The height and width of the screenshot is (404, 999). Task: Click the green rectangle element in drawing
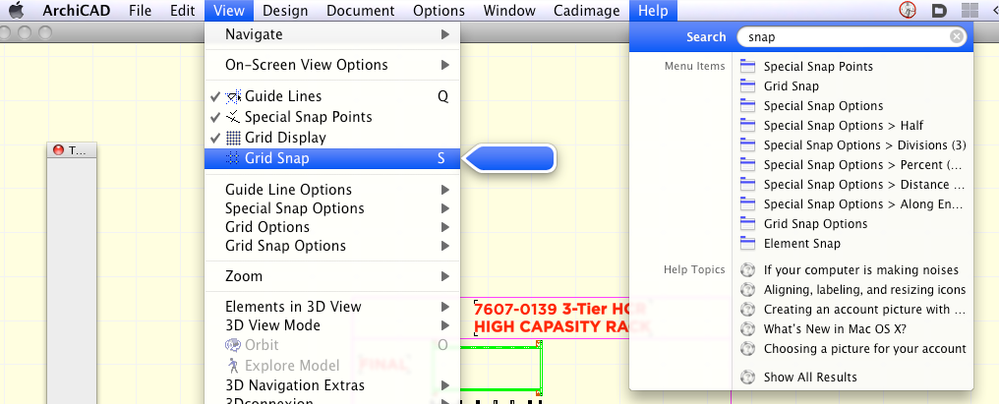tap(501, 369)
